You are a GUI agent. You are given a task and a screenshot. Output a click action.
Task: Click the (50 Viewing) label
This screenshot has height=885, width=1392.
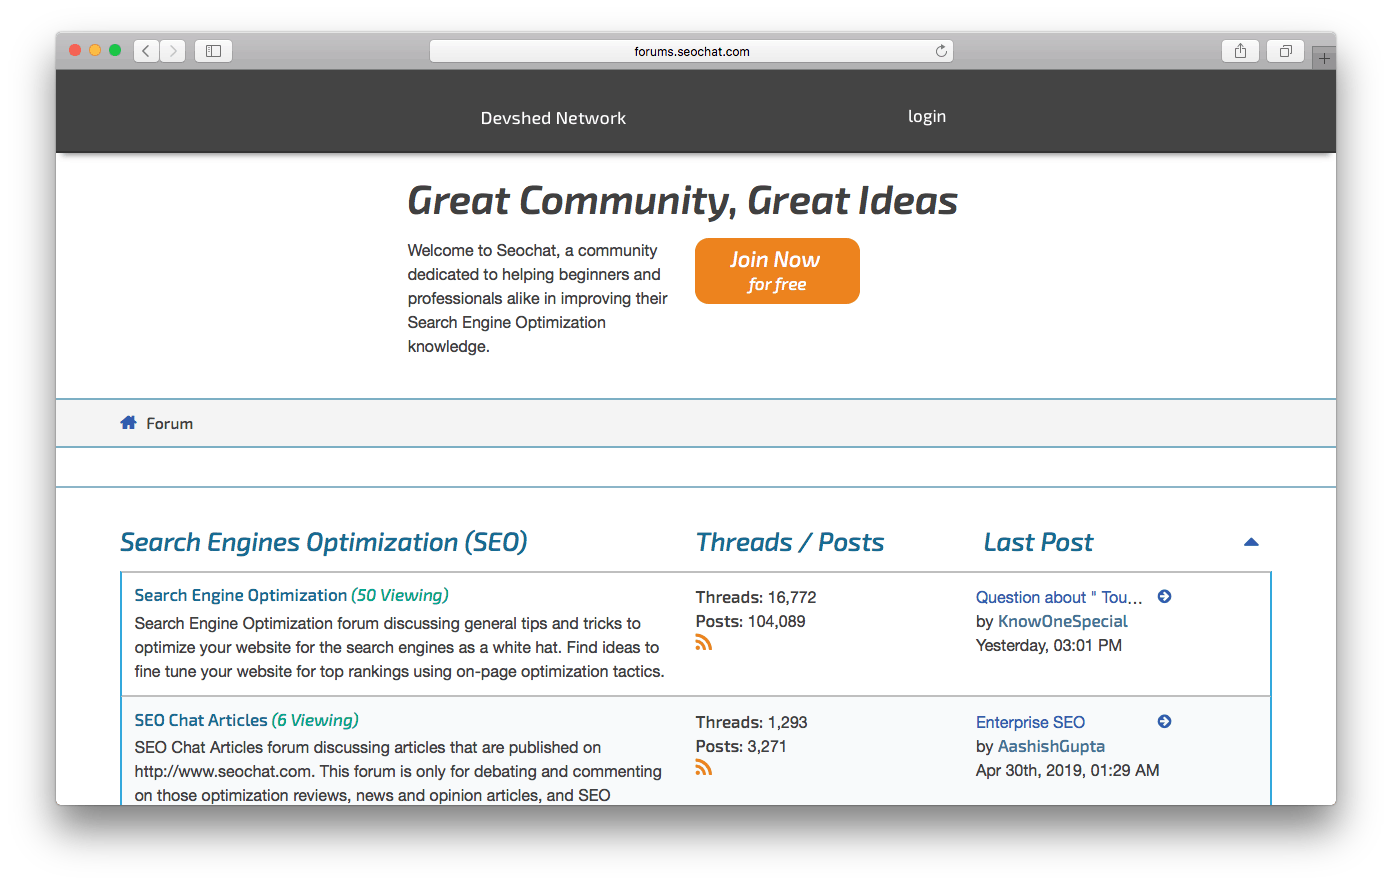click(x=400, y=595)
